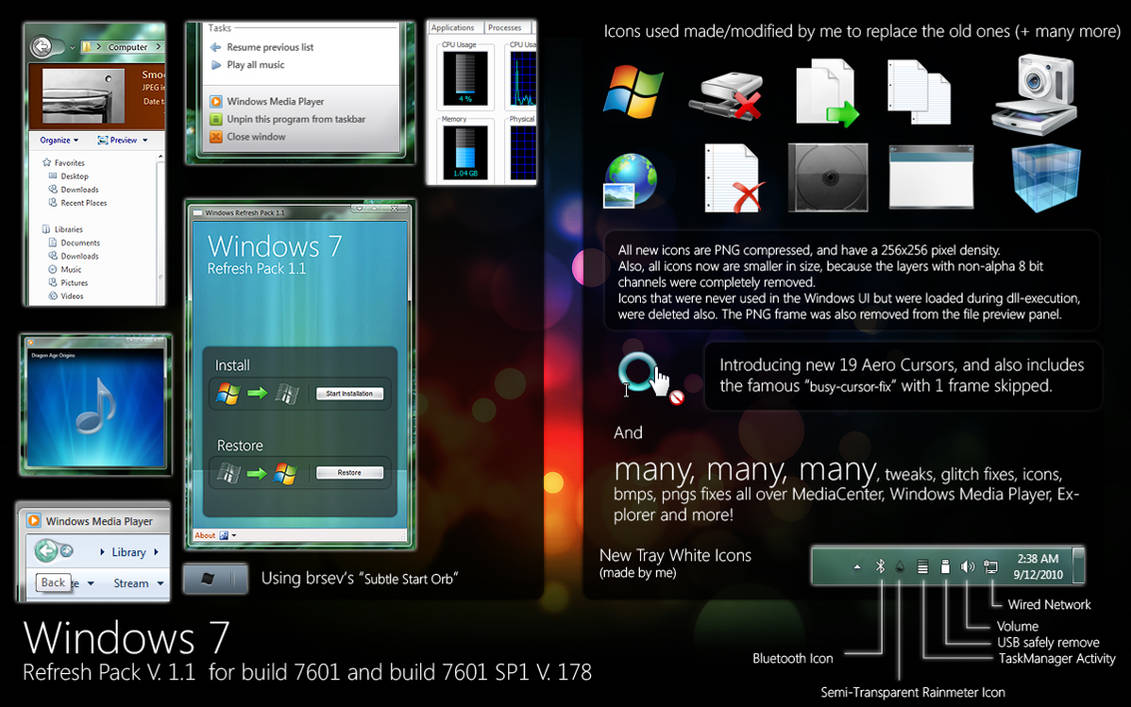Viewport: 1131px width, 707px height.
Task: Switch to the Processes tab in Task Manager
Action: tap(506, 28)
